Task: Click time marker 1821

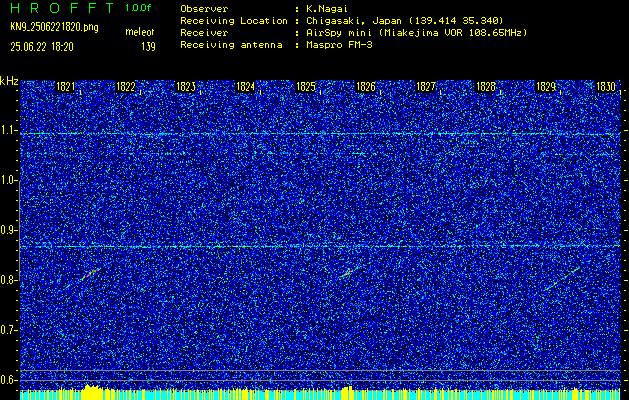Action: tap(65, 87)
